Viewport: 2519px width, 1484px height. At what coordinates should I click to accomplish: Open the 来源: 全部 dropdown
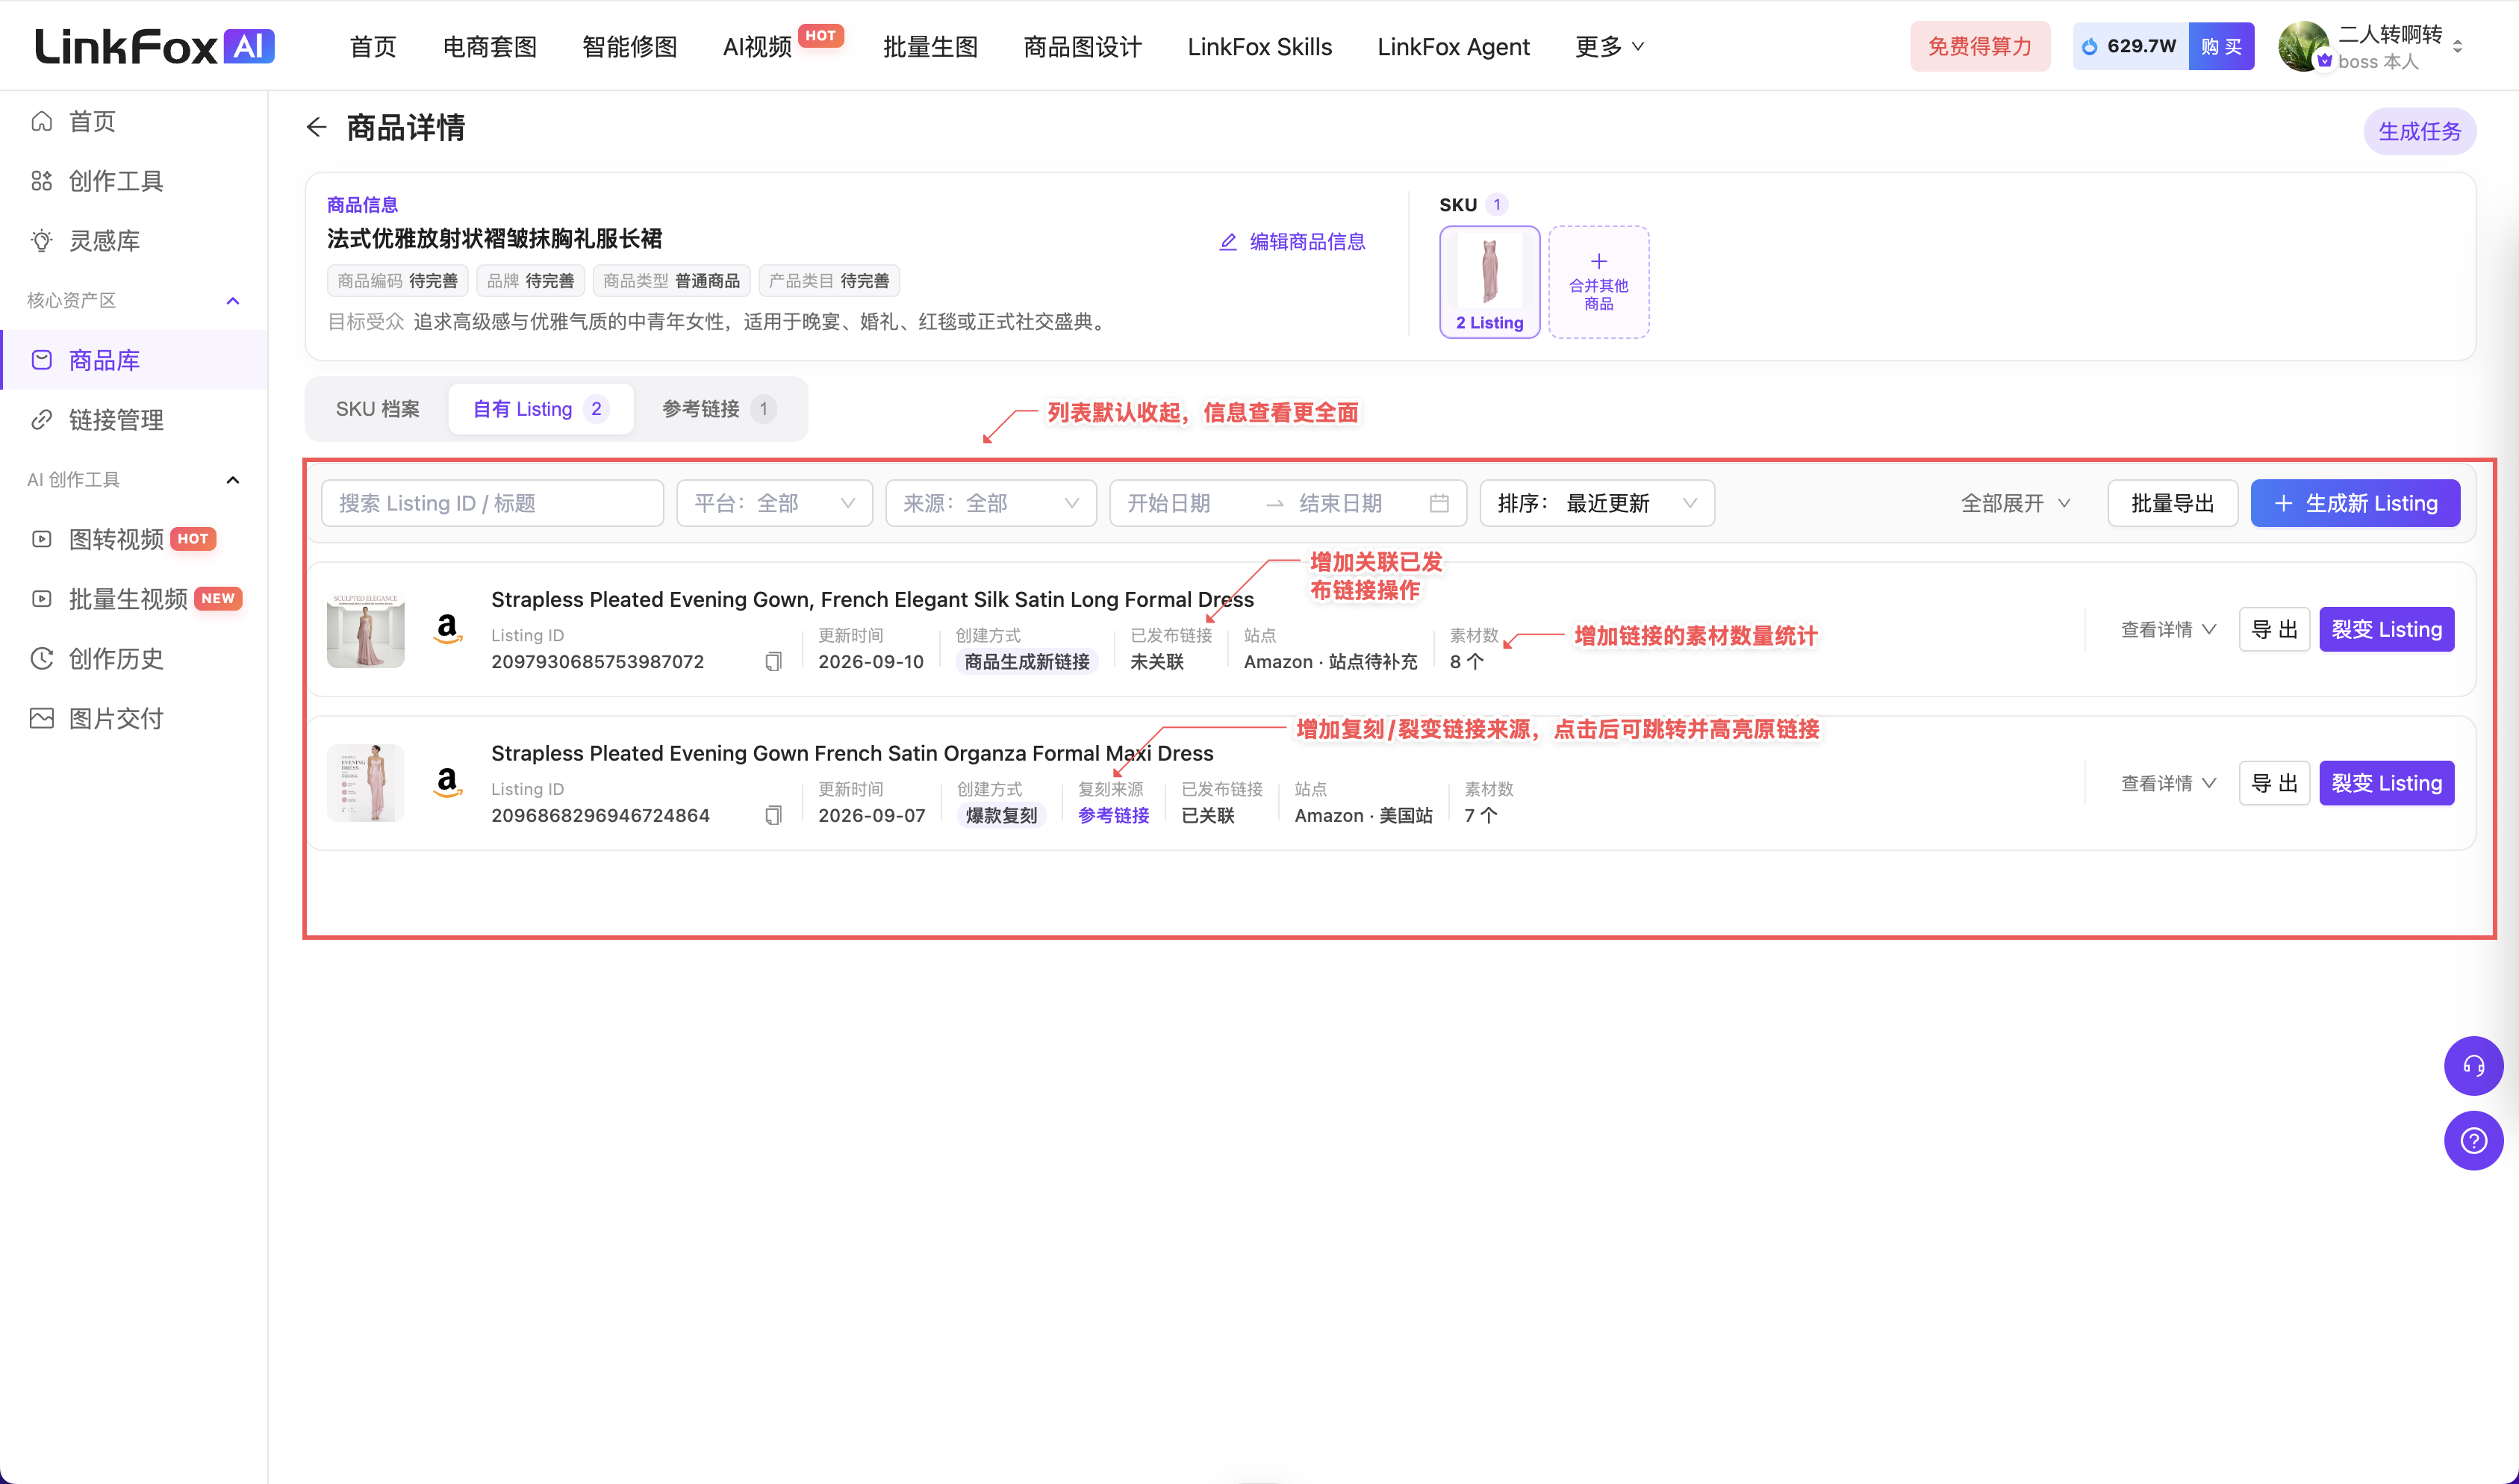coord(990,503)
